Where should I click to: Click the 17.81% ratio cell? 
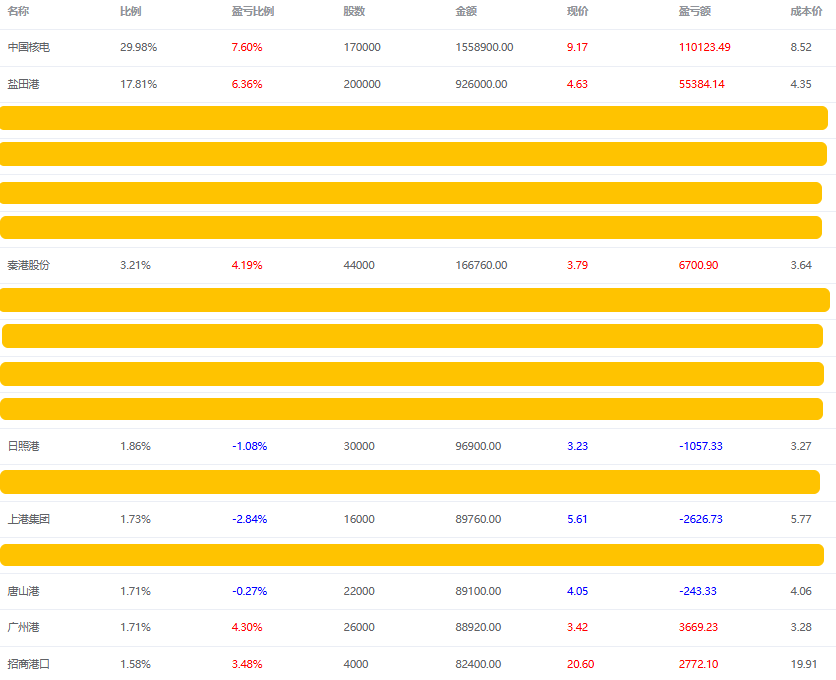pyautogui.click(x=139, y=84)
